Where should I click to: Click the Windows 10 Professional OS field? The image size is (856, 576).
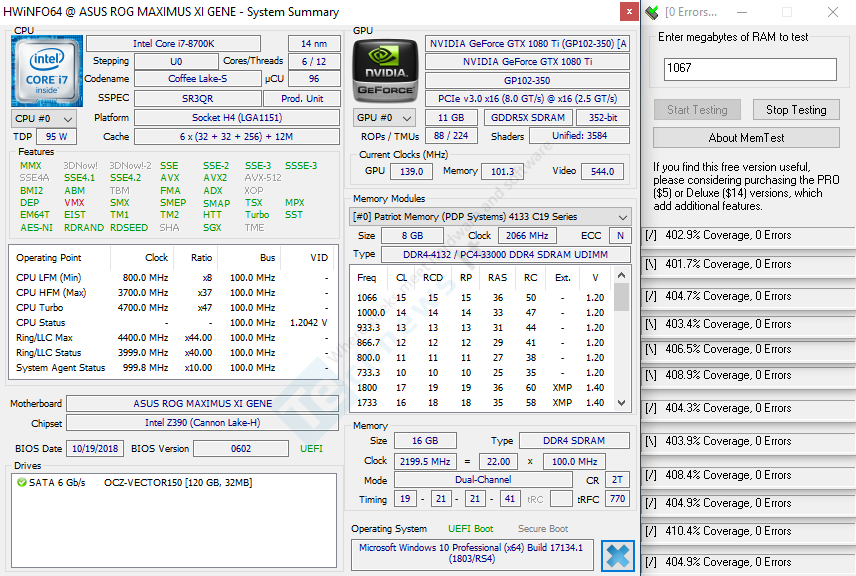(x=472, y=554)
